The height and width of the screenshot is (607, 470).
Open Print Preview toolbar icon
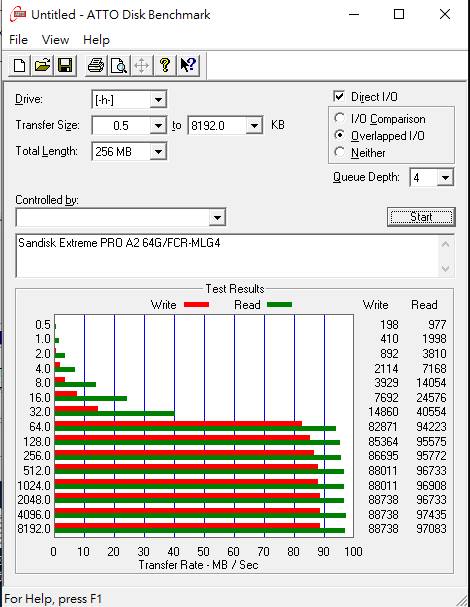(118, 65)
